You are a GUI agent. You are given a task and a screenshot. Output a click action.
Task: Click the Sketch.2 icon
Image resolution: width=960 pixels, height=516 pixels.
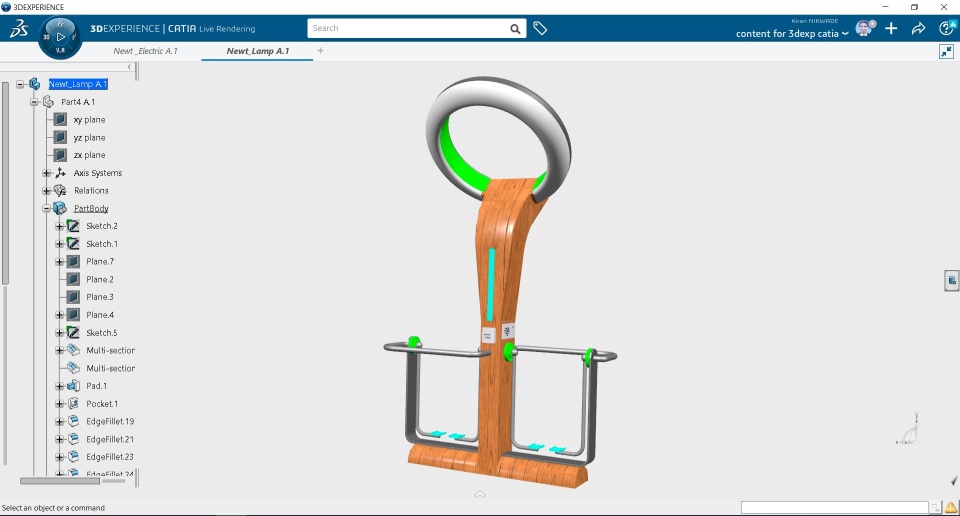point(73,226)
